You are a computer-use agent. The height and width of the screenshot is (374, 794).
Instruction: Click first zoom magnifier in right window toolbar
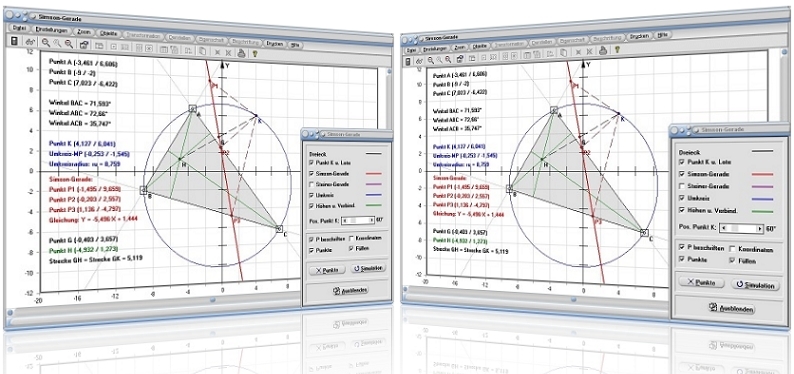pos(431,60)
